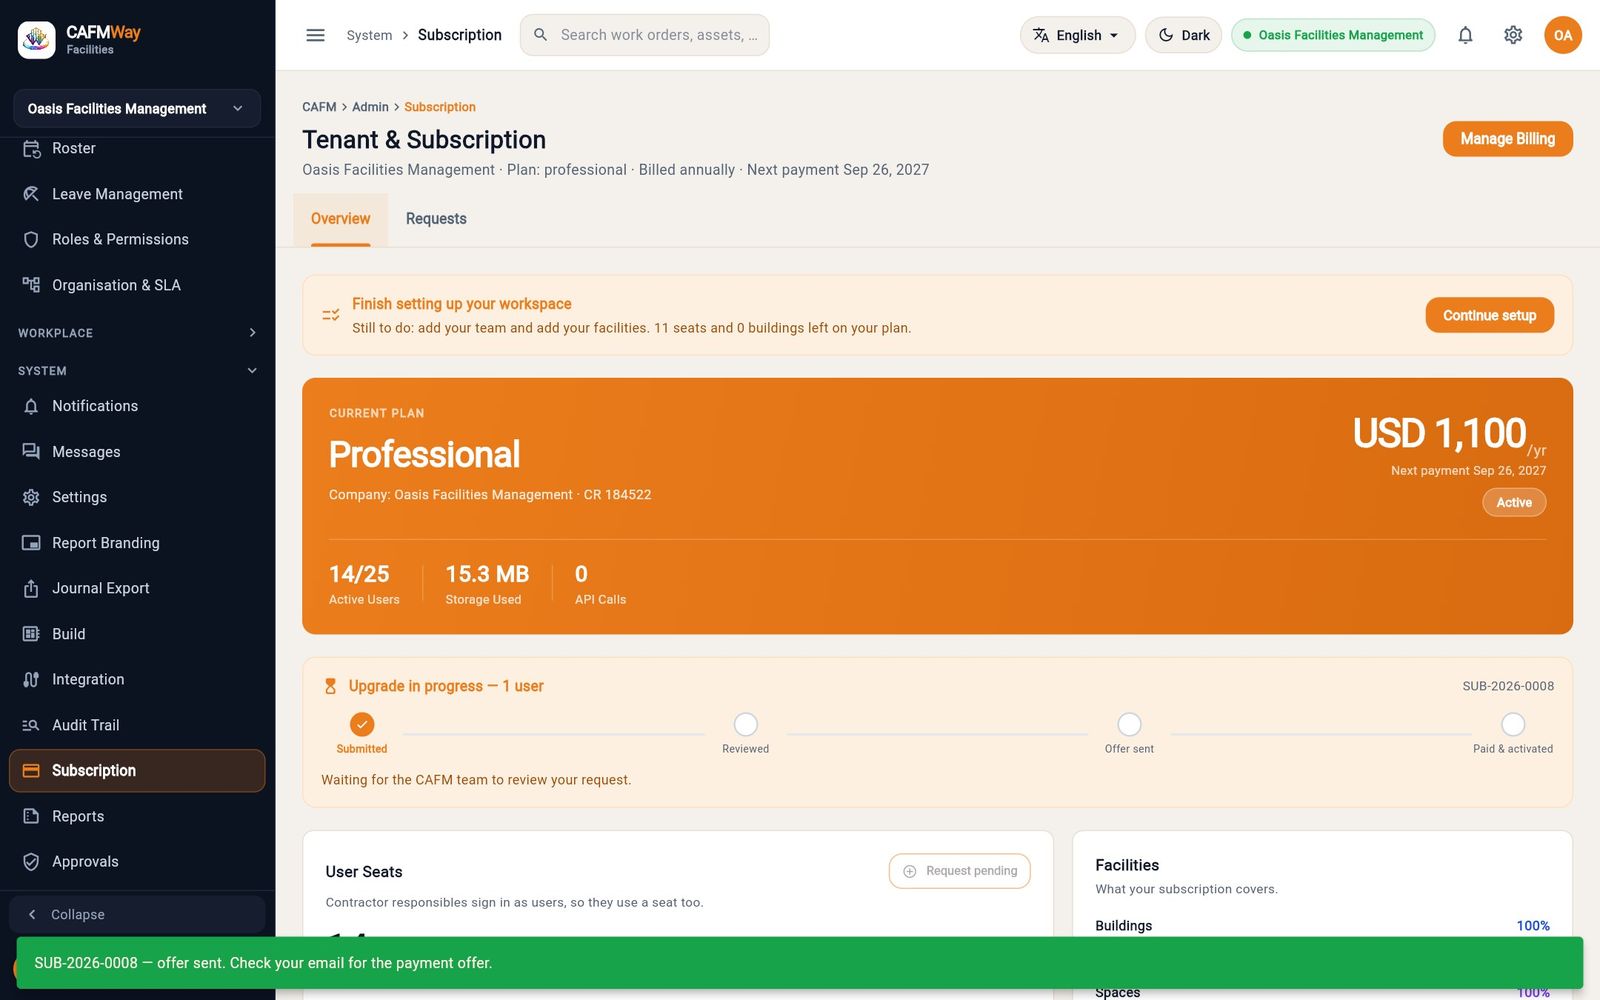
Task: Click the hourglass icon beside Upgrade in progress
Action: click(331, 686)
